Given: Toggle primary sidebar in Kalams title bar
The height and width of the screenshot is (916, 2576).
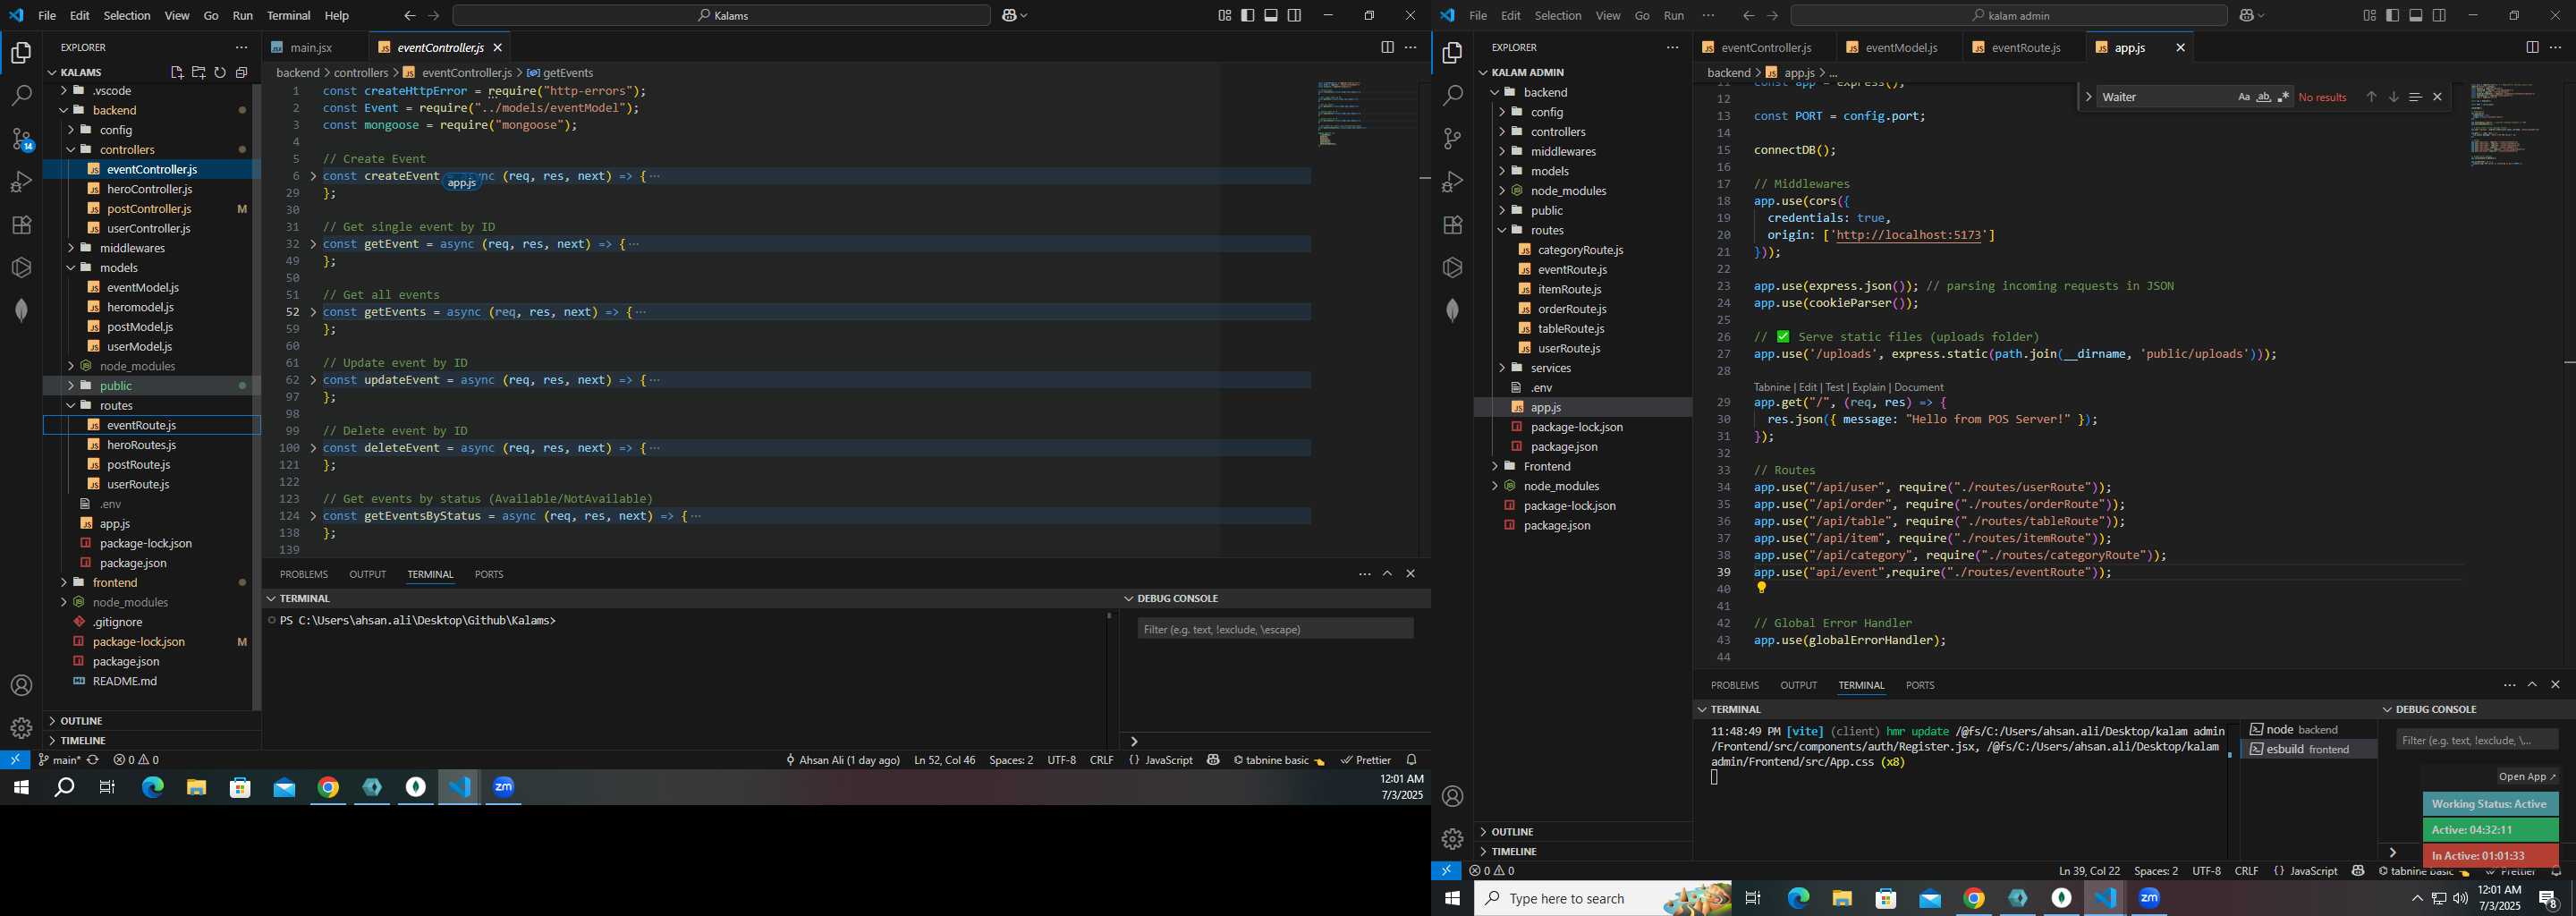Looking at the screenshot, I should 1248,15.
